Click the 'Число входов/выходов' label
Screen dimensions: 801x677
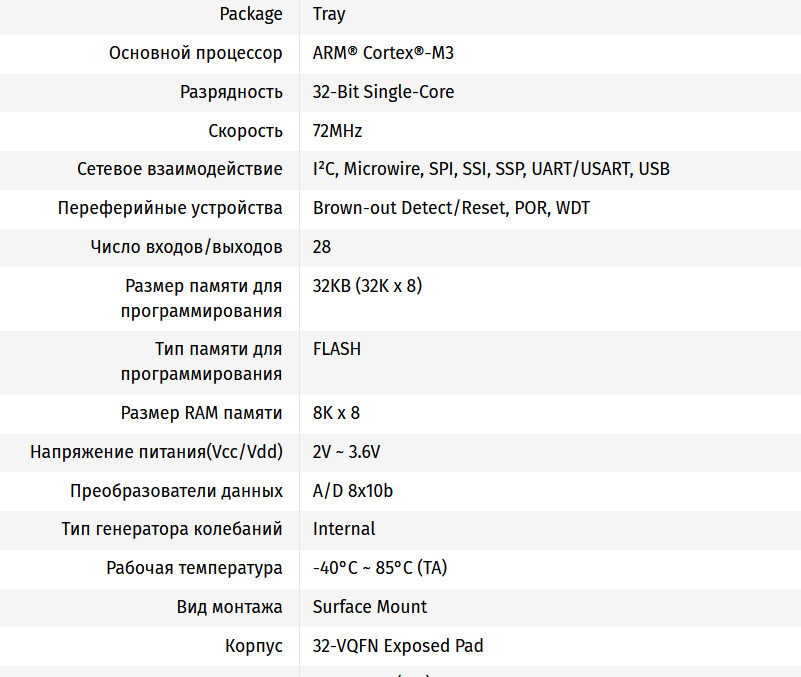click(186, 247)
